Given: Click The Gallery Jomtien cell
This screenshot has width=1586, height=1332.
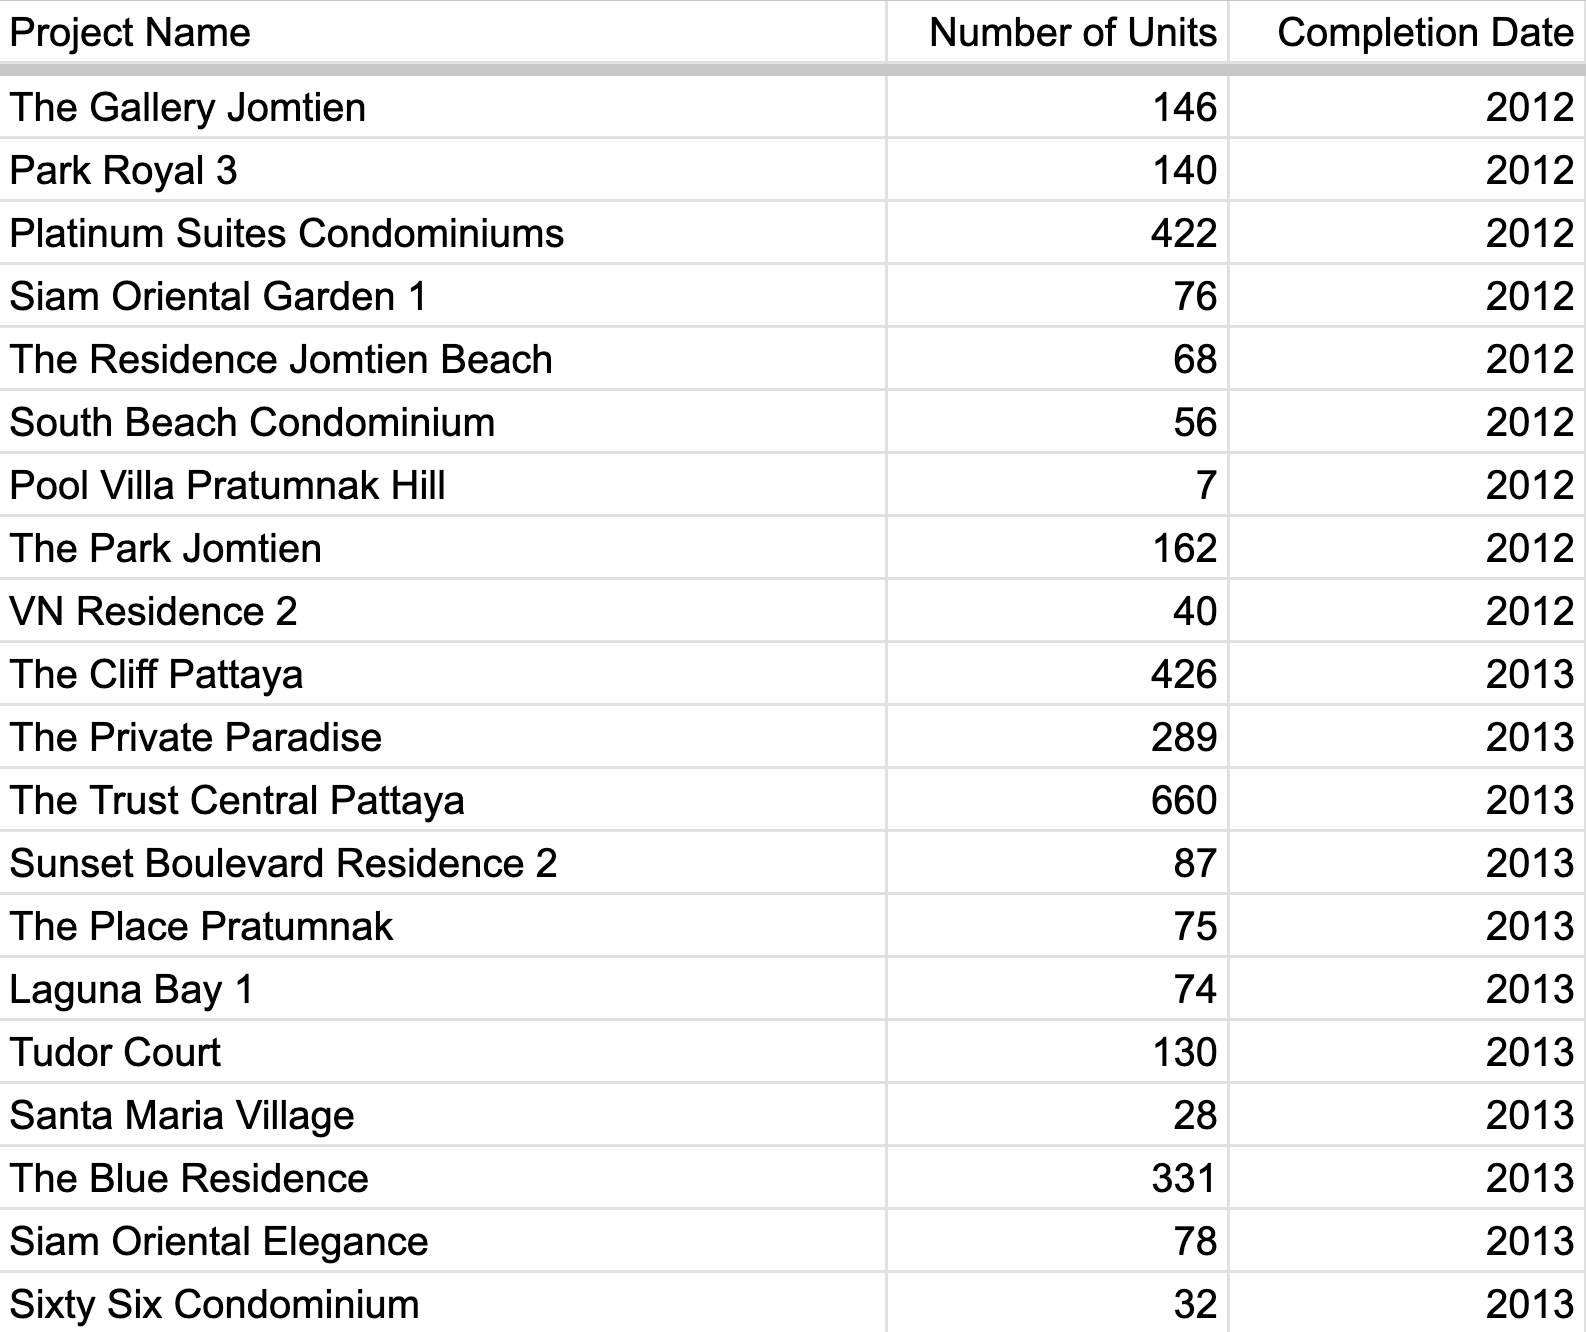Looking at the screenshot, I should 442,107.
